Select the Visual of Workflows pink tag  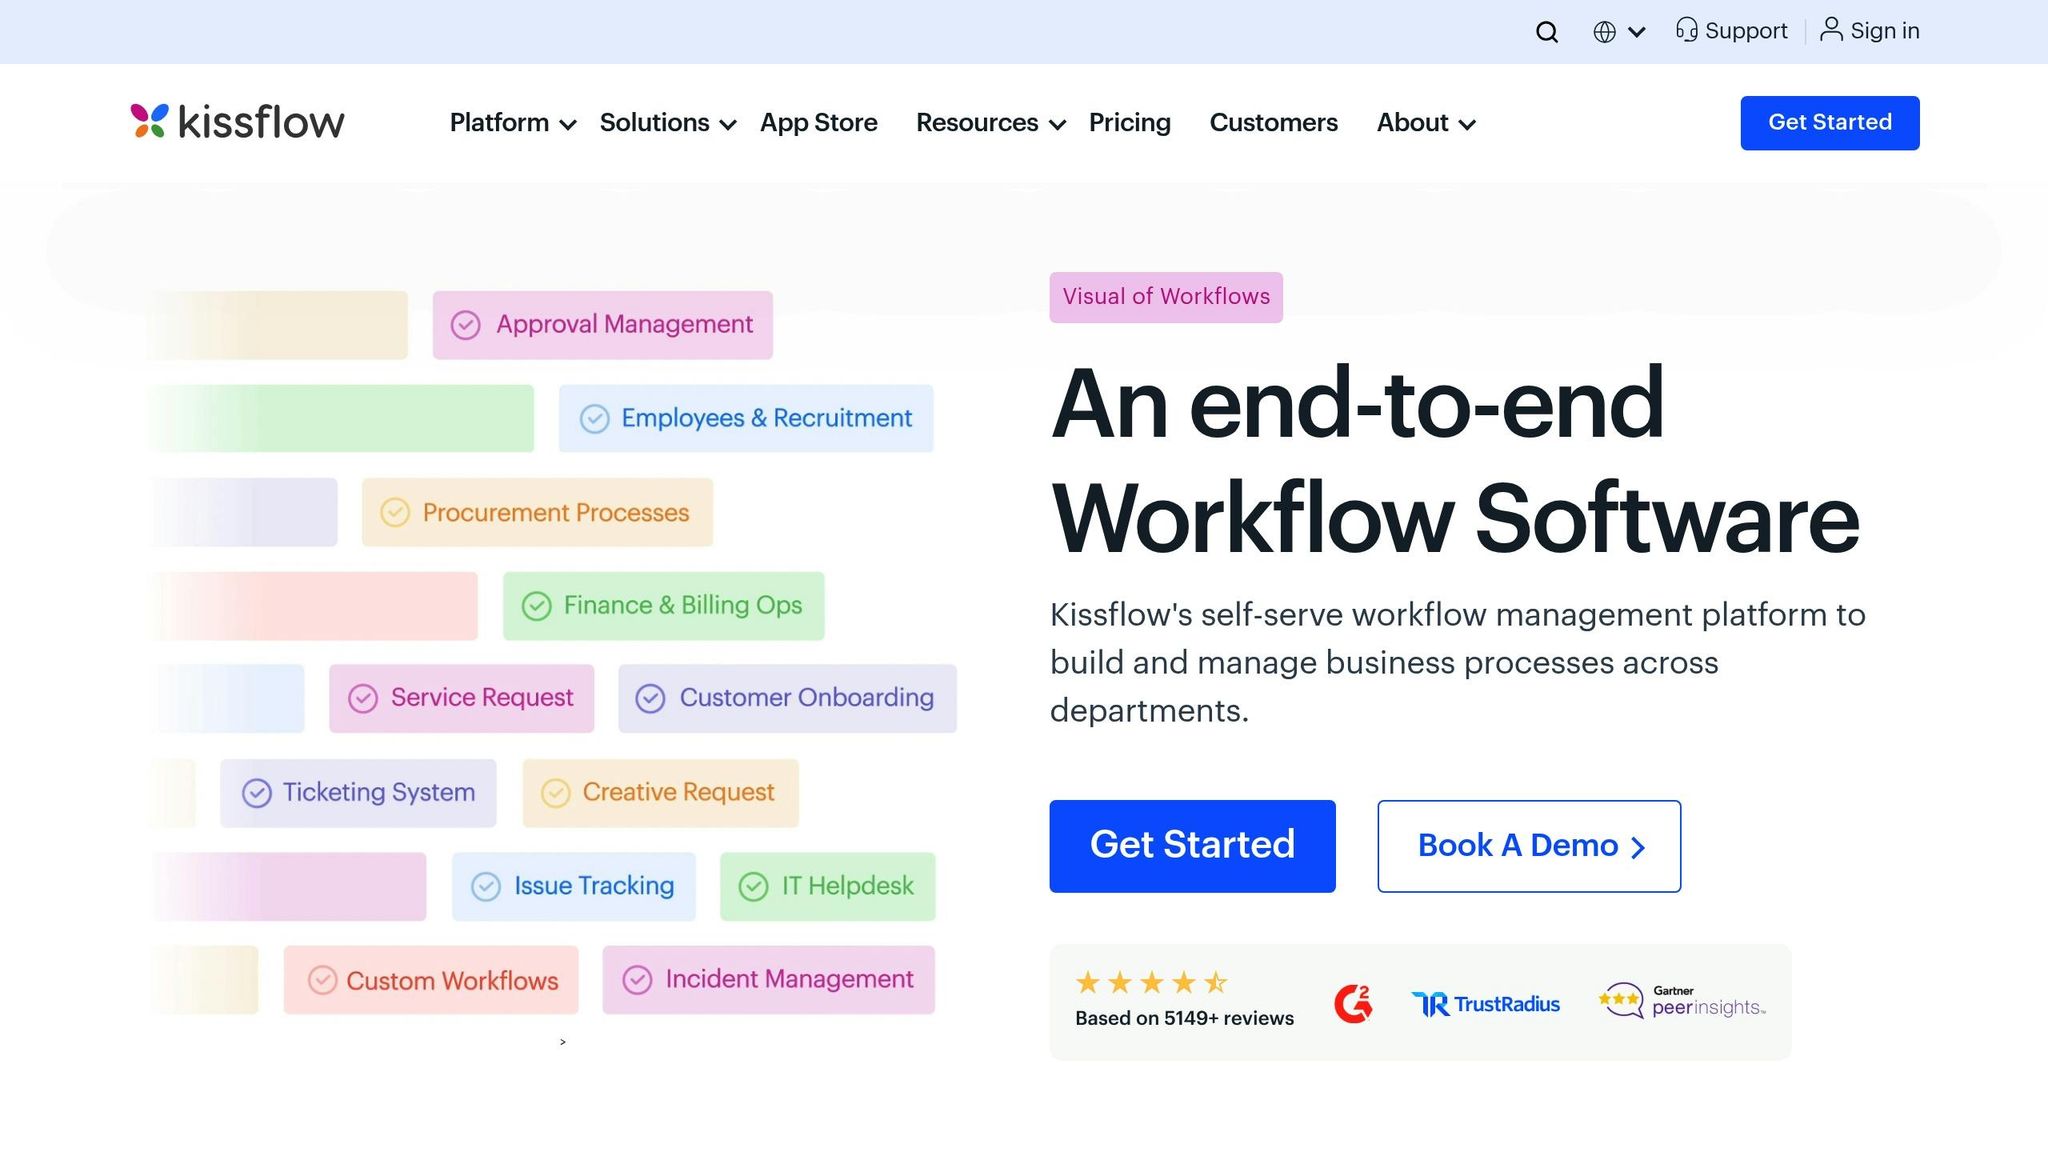point(1165,297)
